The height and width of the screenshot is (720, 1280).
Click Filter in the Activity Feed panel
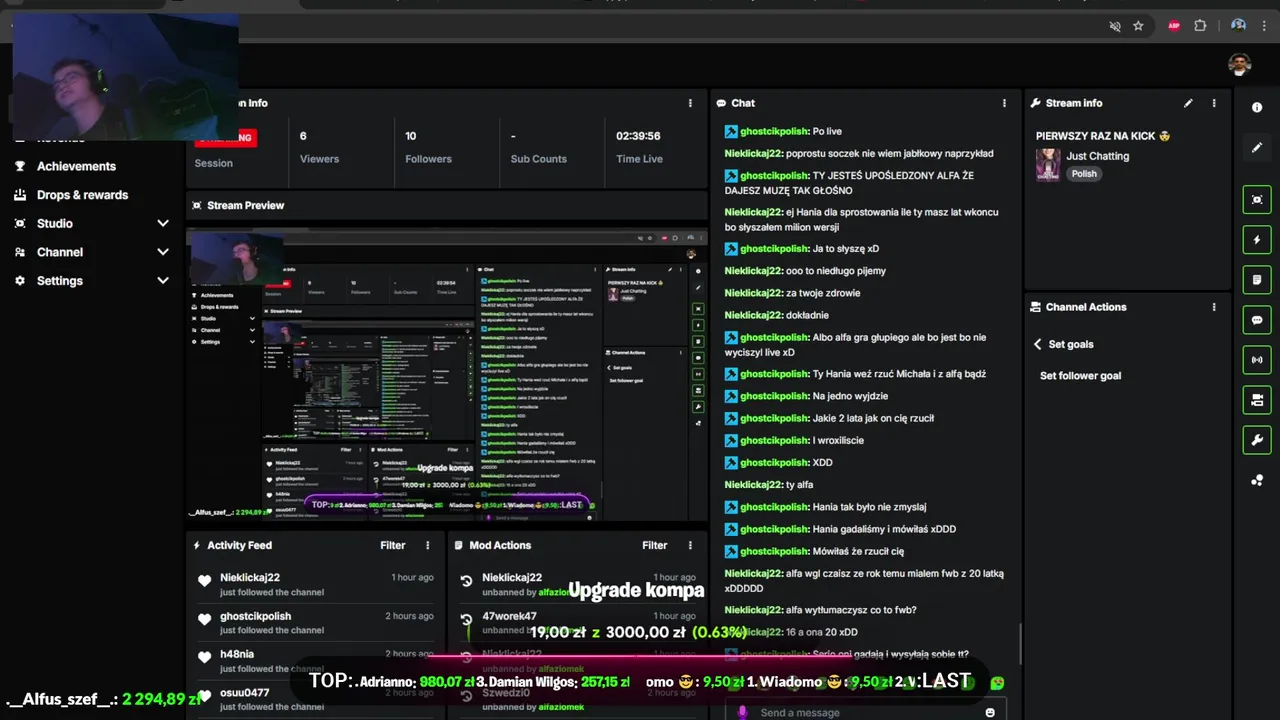tap(392, 545)
